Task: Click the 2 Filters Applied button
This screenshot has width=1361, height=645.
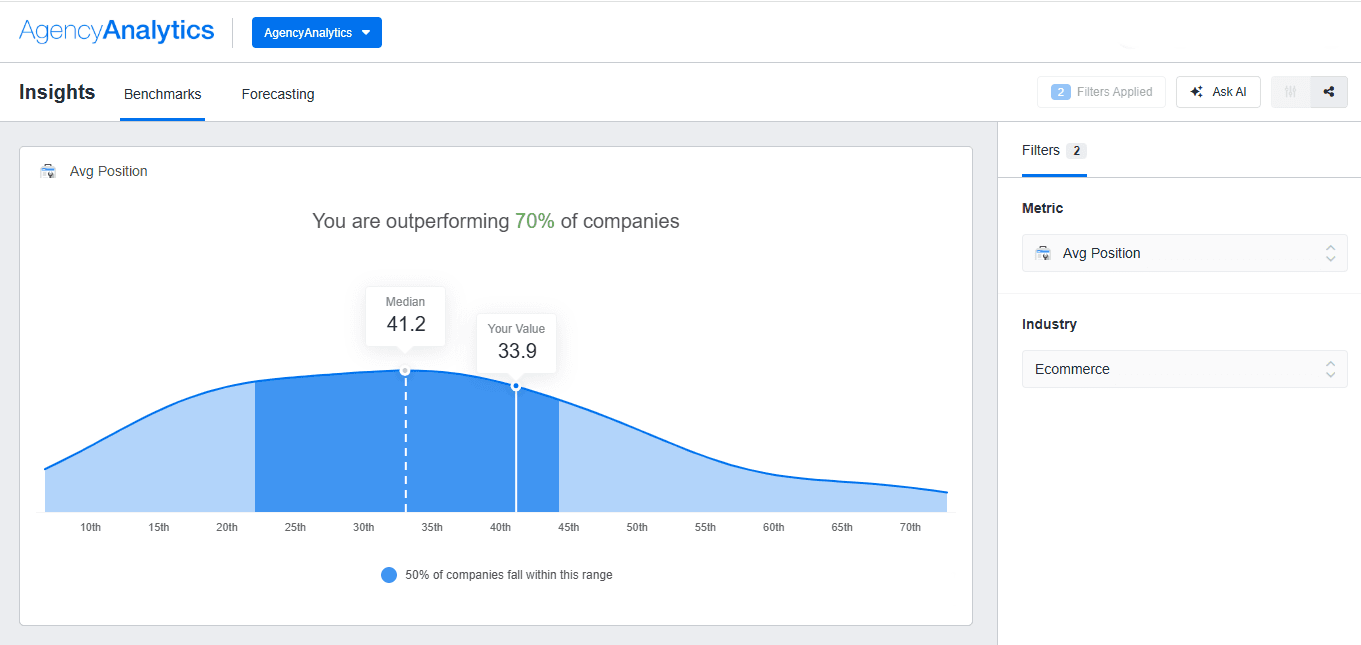Action: pyautogui.click(x=1101, y=92)
